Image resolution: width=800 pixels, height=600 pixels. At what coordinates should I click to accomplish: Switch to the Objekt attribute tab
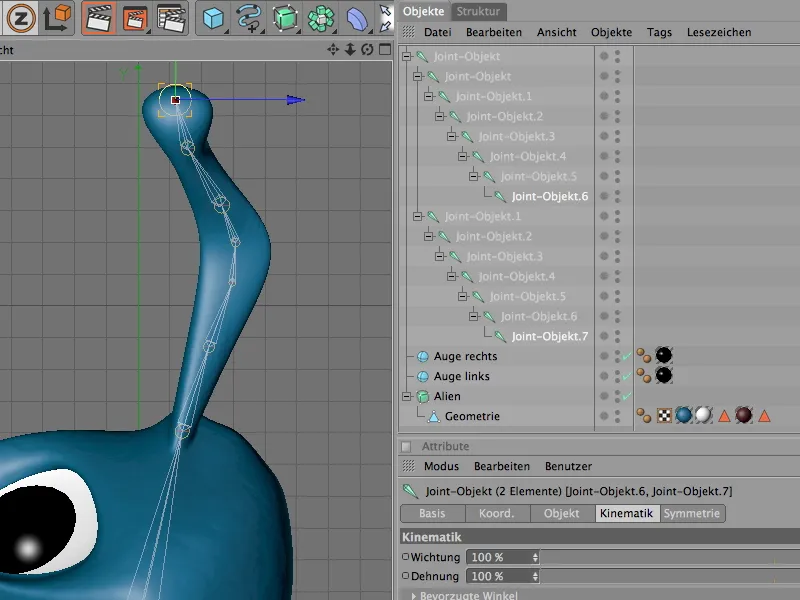coord(562,513)
